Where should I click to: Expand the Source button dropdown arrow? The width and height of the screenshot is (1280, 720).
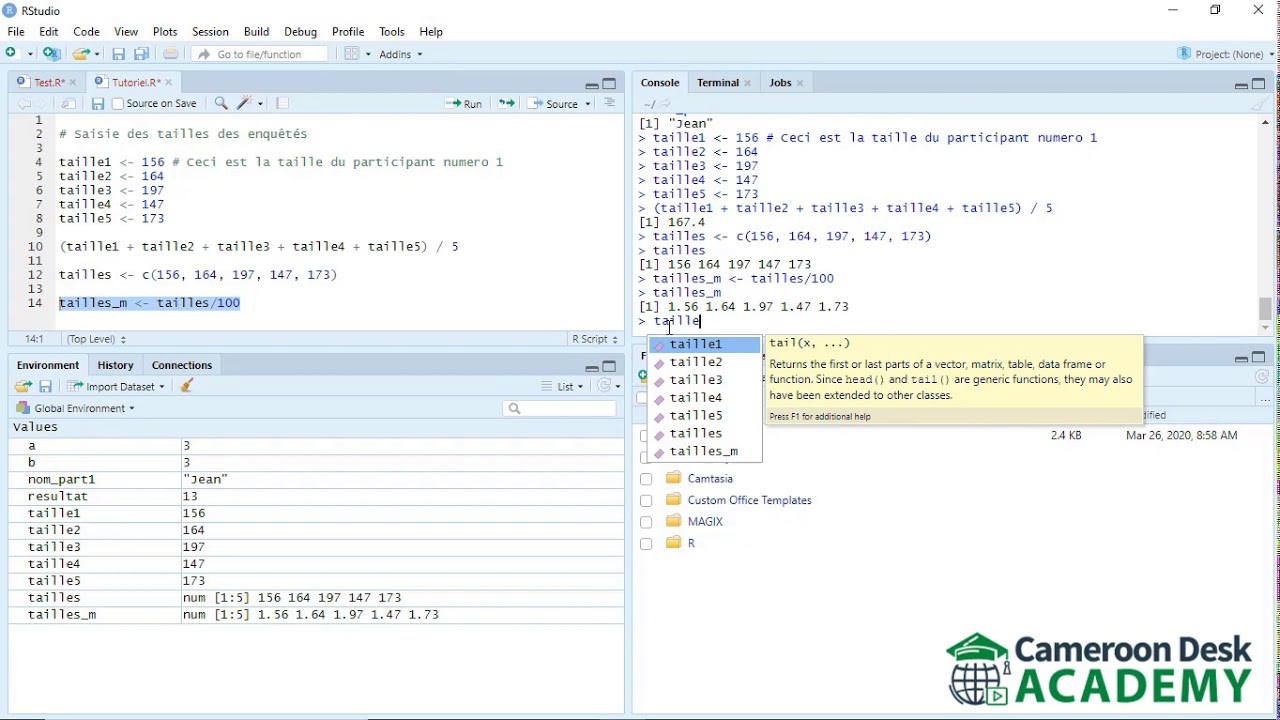[589, 104]
